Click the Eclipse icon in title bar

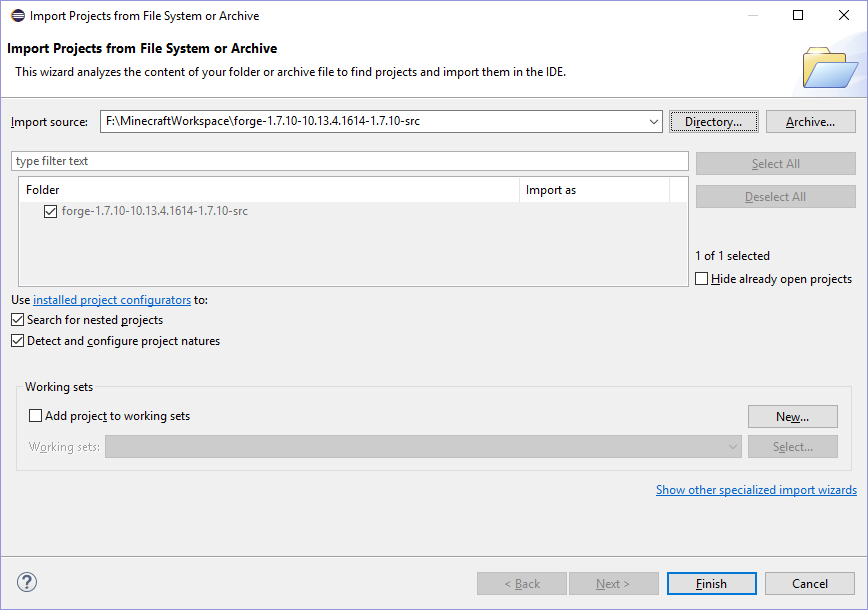(17, 15)
